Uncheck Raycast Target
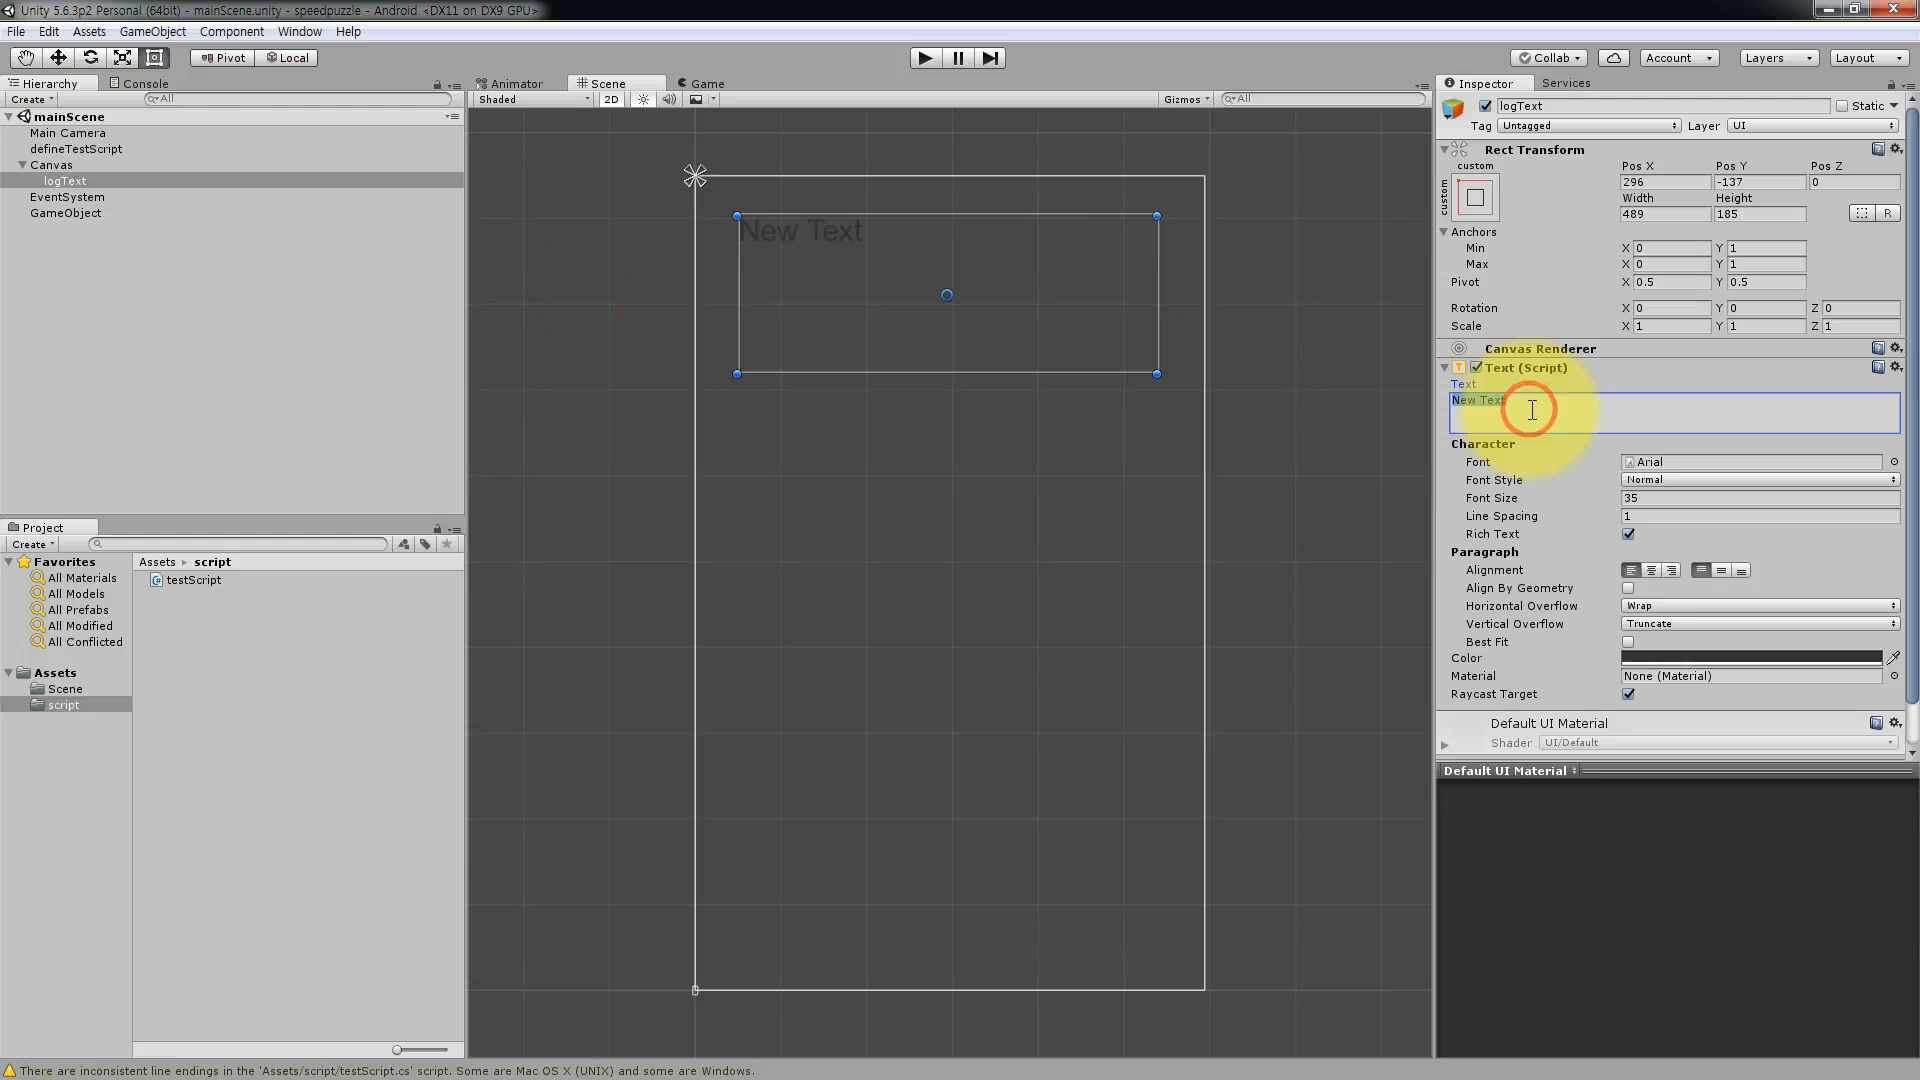 [x=1628, y=694]
